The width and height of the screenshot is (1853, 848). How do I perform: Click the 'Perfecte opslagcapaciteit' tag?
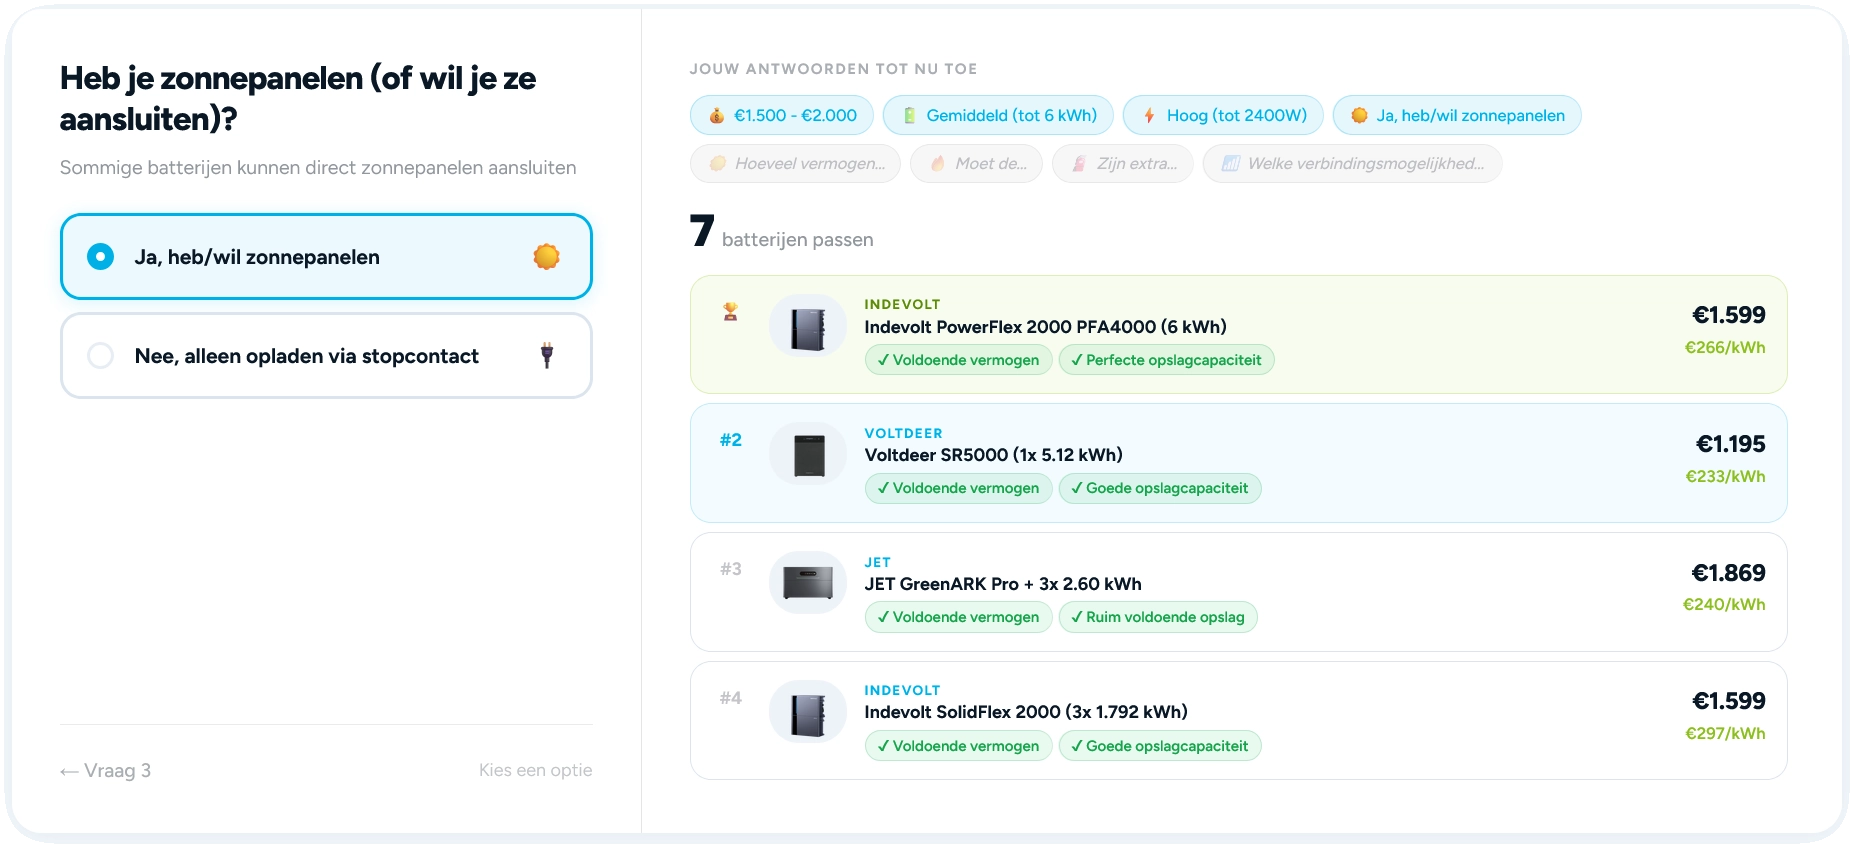[x=1166, y=360]
